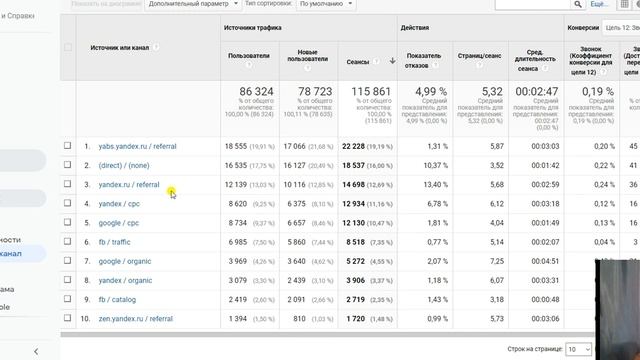Open help icon next to Сред. длительность сеанса
Image resolution: width=640 pixels, height=360 pixels.
click(544, 69)
